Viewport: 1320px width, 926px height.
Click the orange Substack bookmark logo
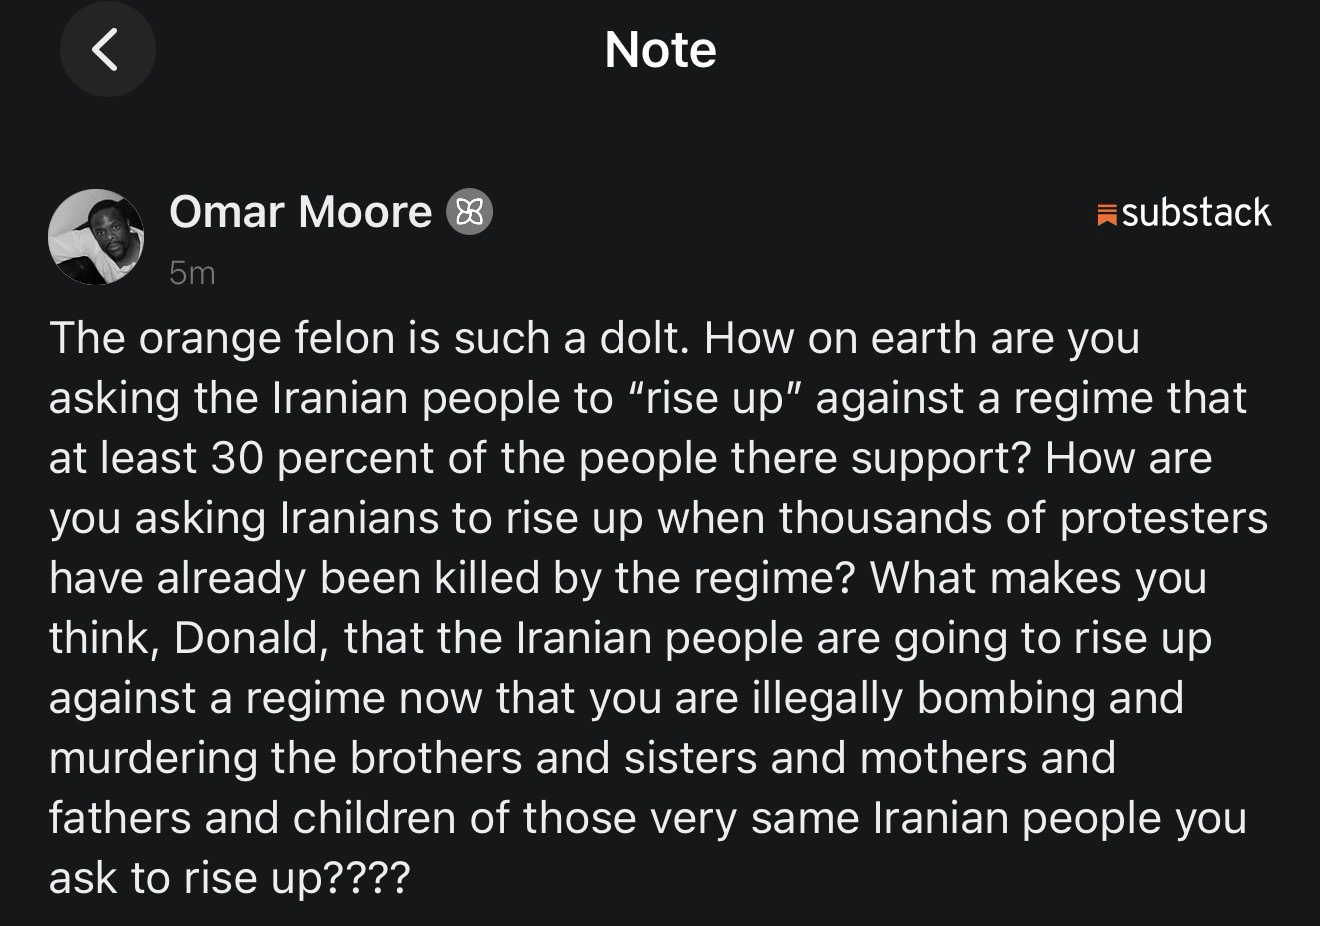(1106, 214)
